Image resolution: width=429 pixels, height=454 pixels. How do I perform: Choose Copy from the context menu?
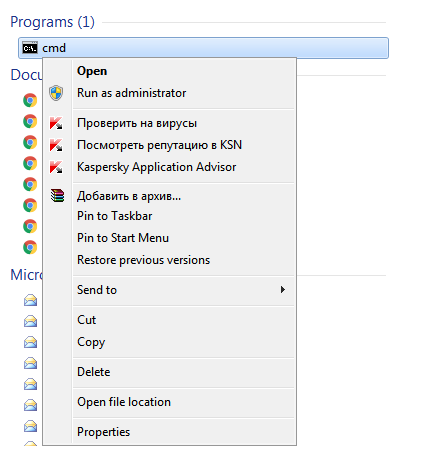pyautogui.click(x=91, y=342)
